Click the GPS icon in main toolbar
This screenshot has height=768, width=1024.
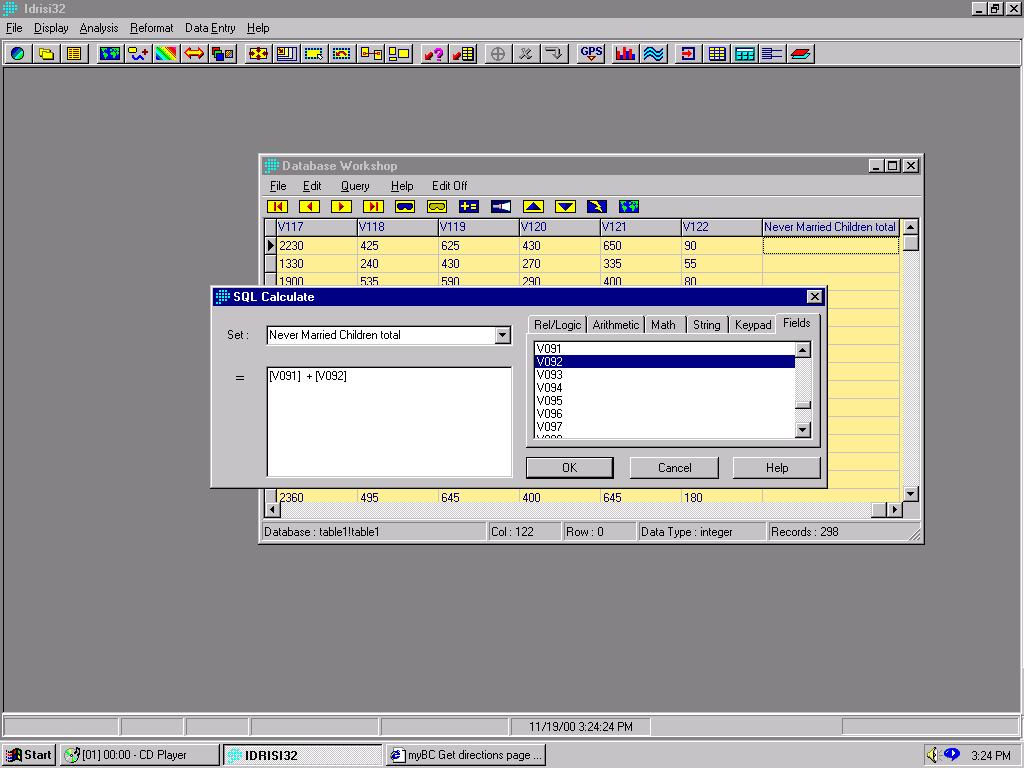(x=591, y=54)
